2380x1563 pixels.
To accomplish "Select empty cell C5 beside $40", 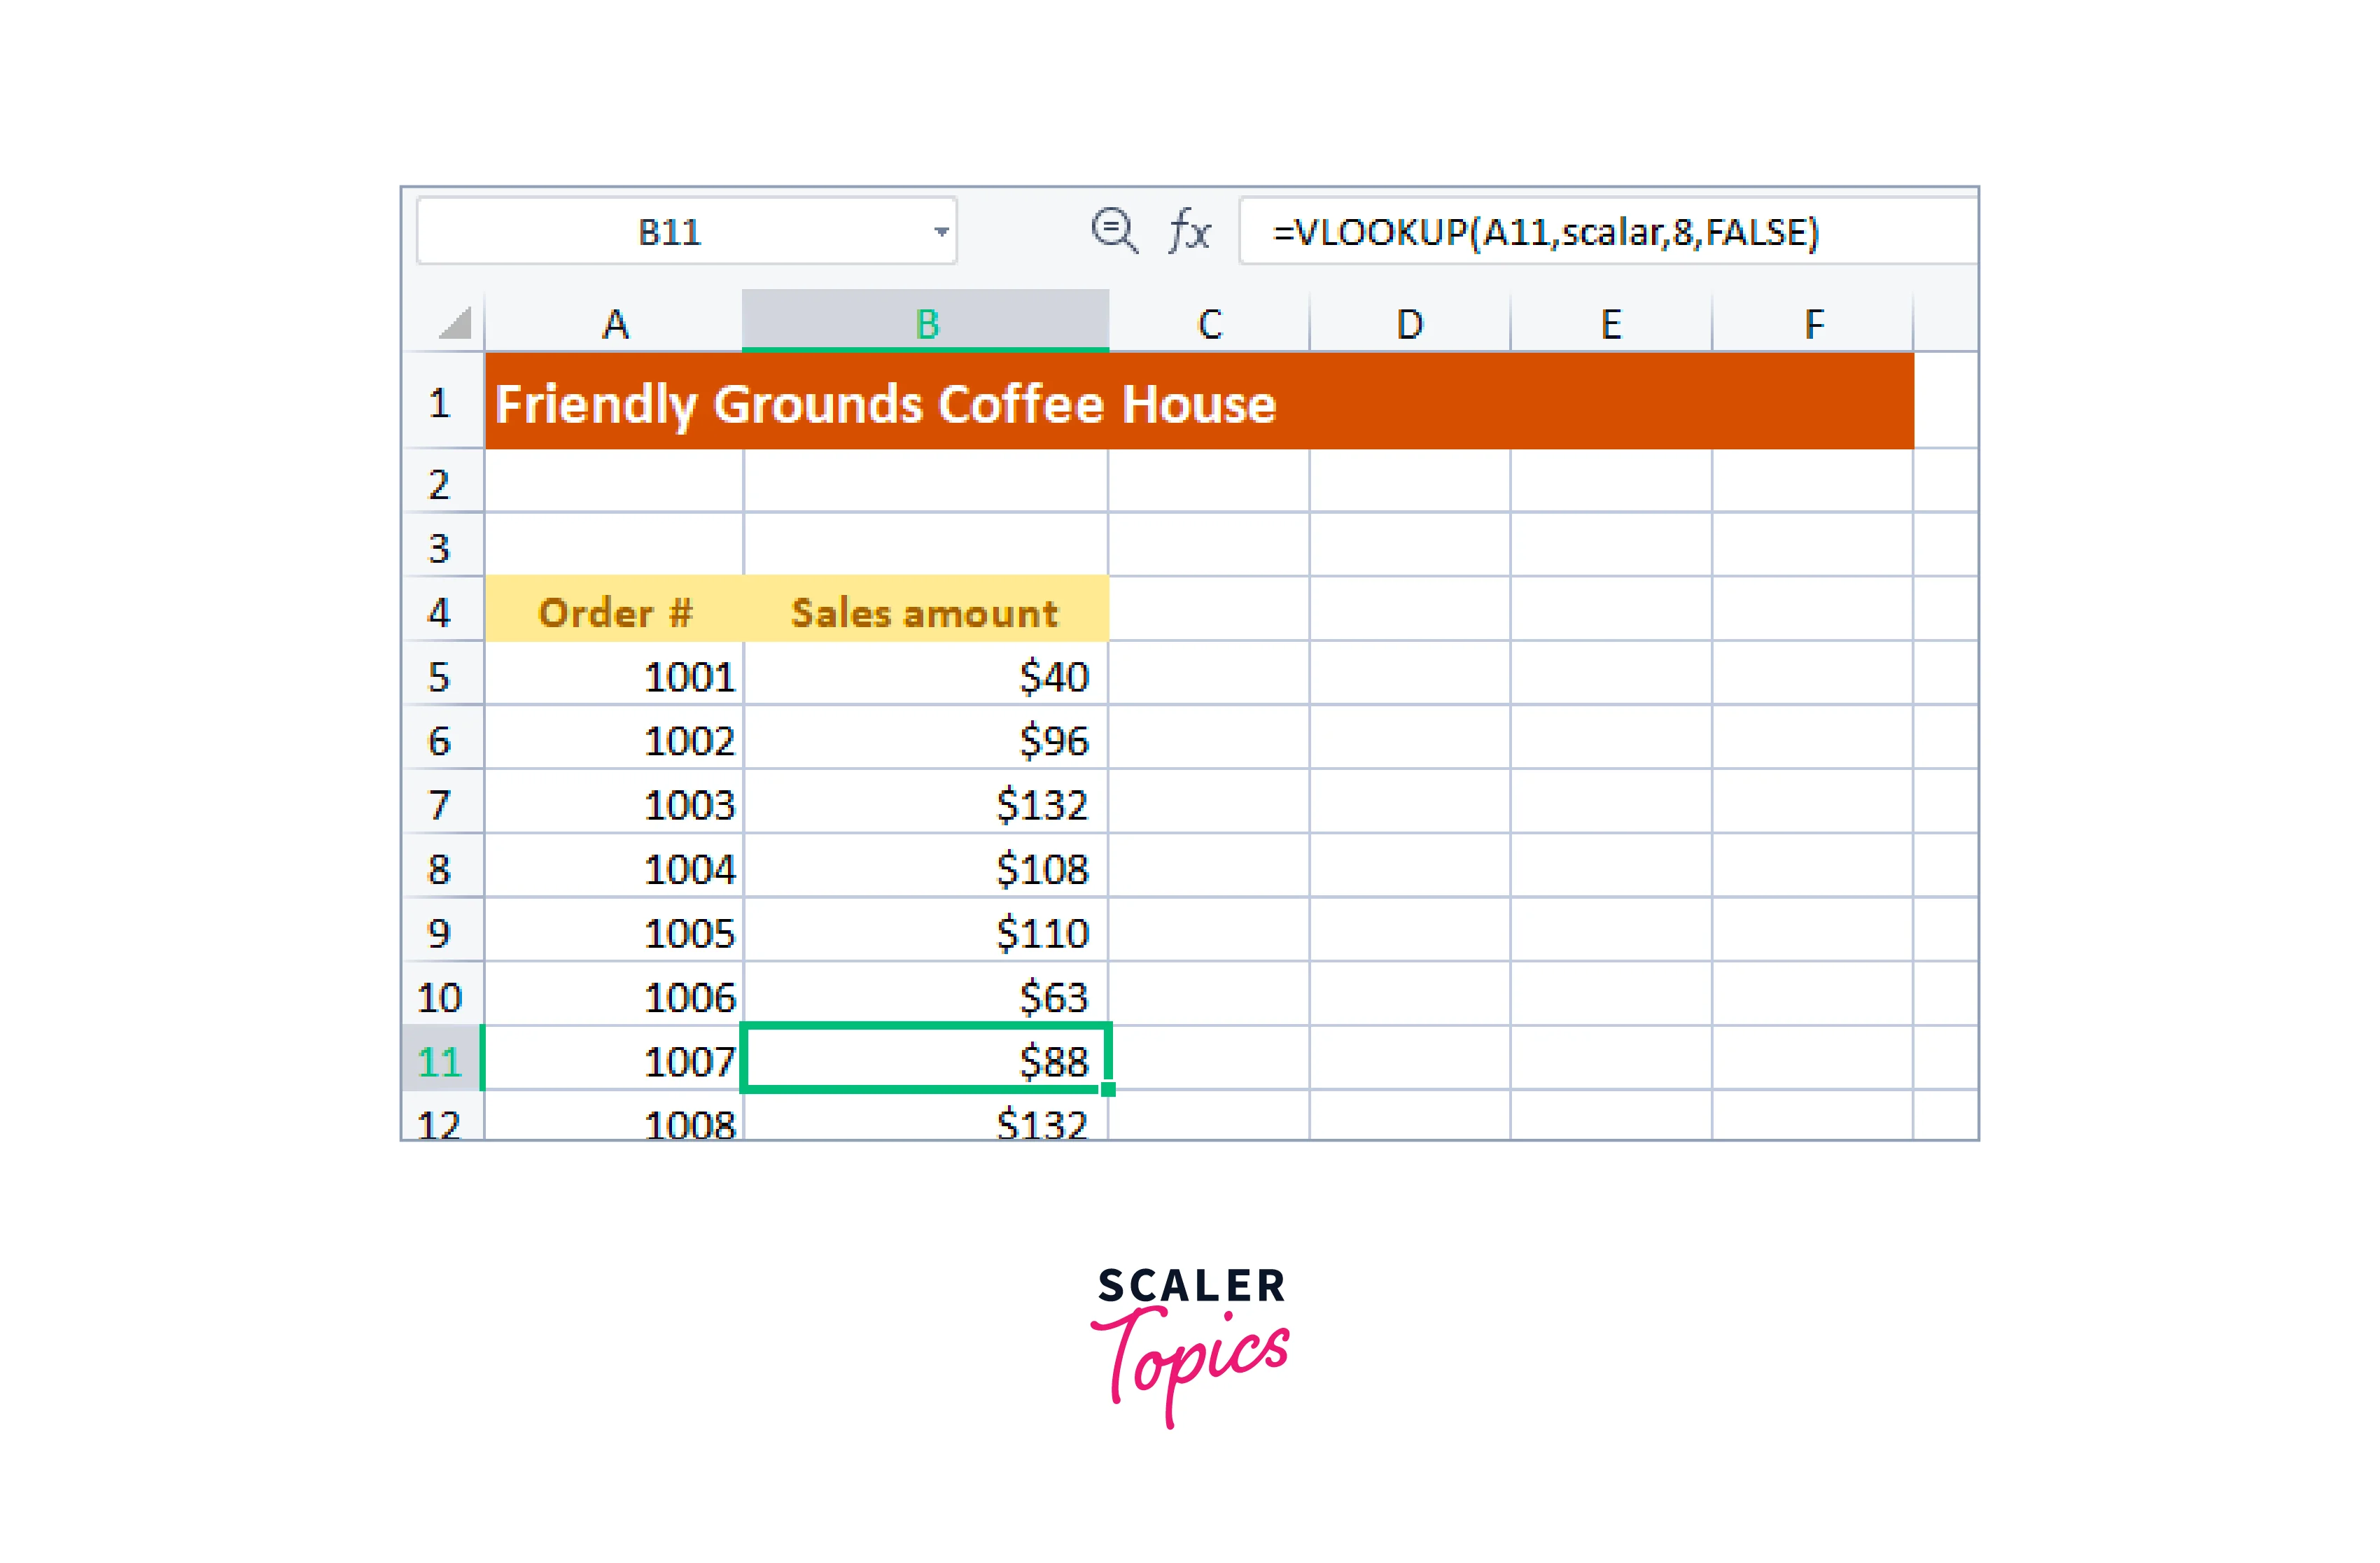I will [1209, 674].
